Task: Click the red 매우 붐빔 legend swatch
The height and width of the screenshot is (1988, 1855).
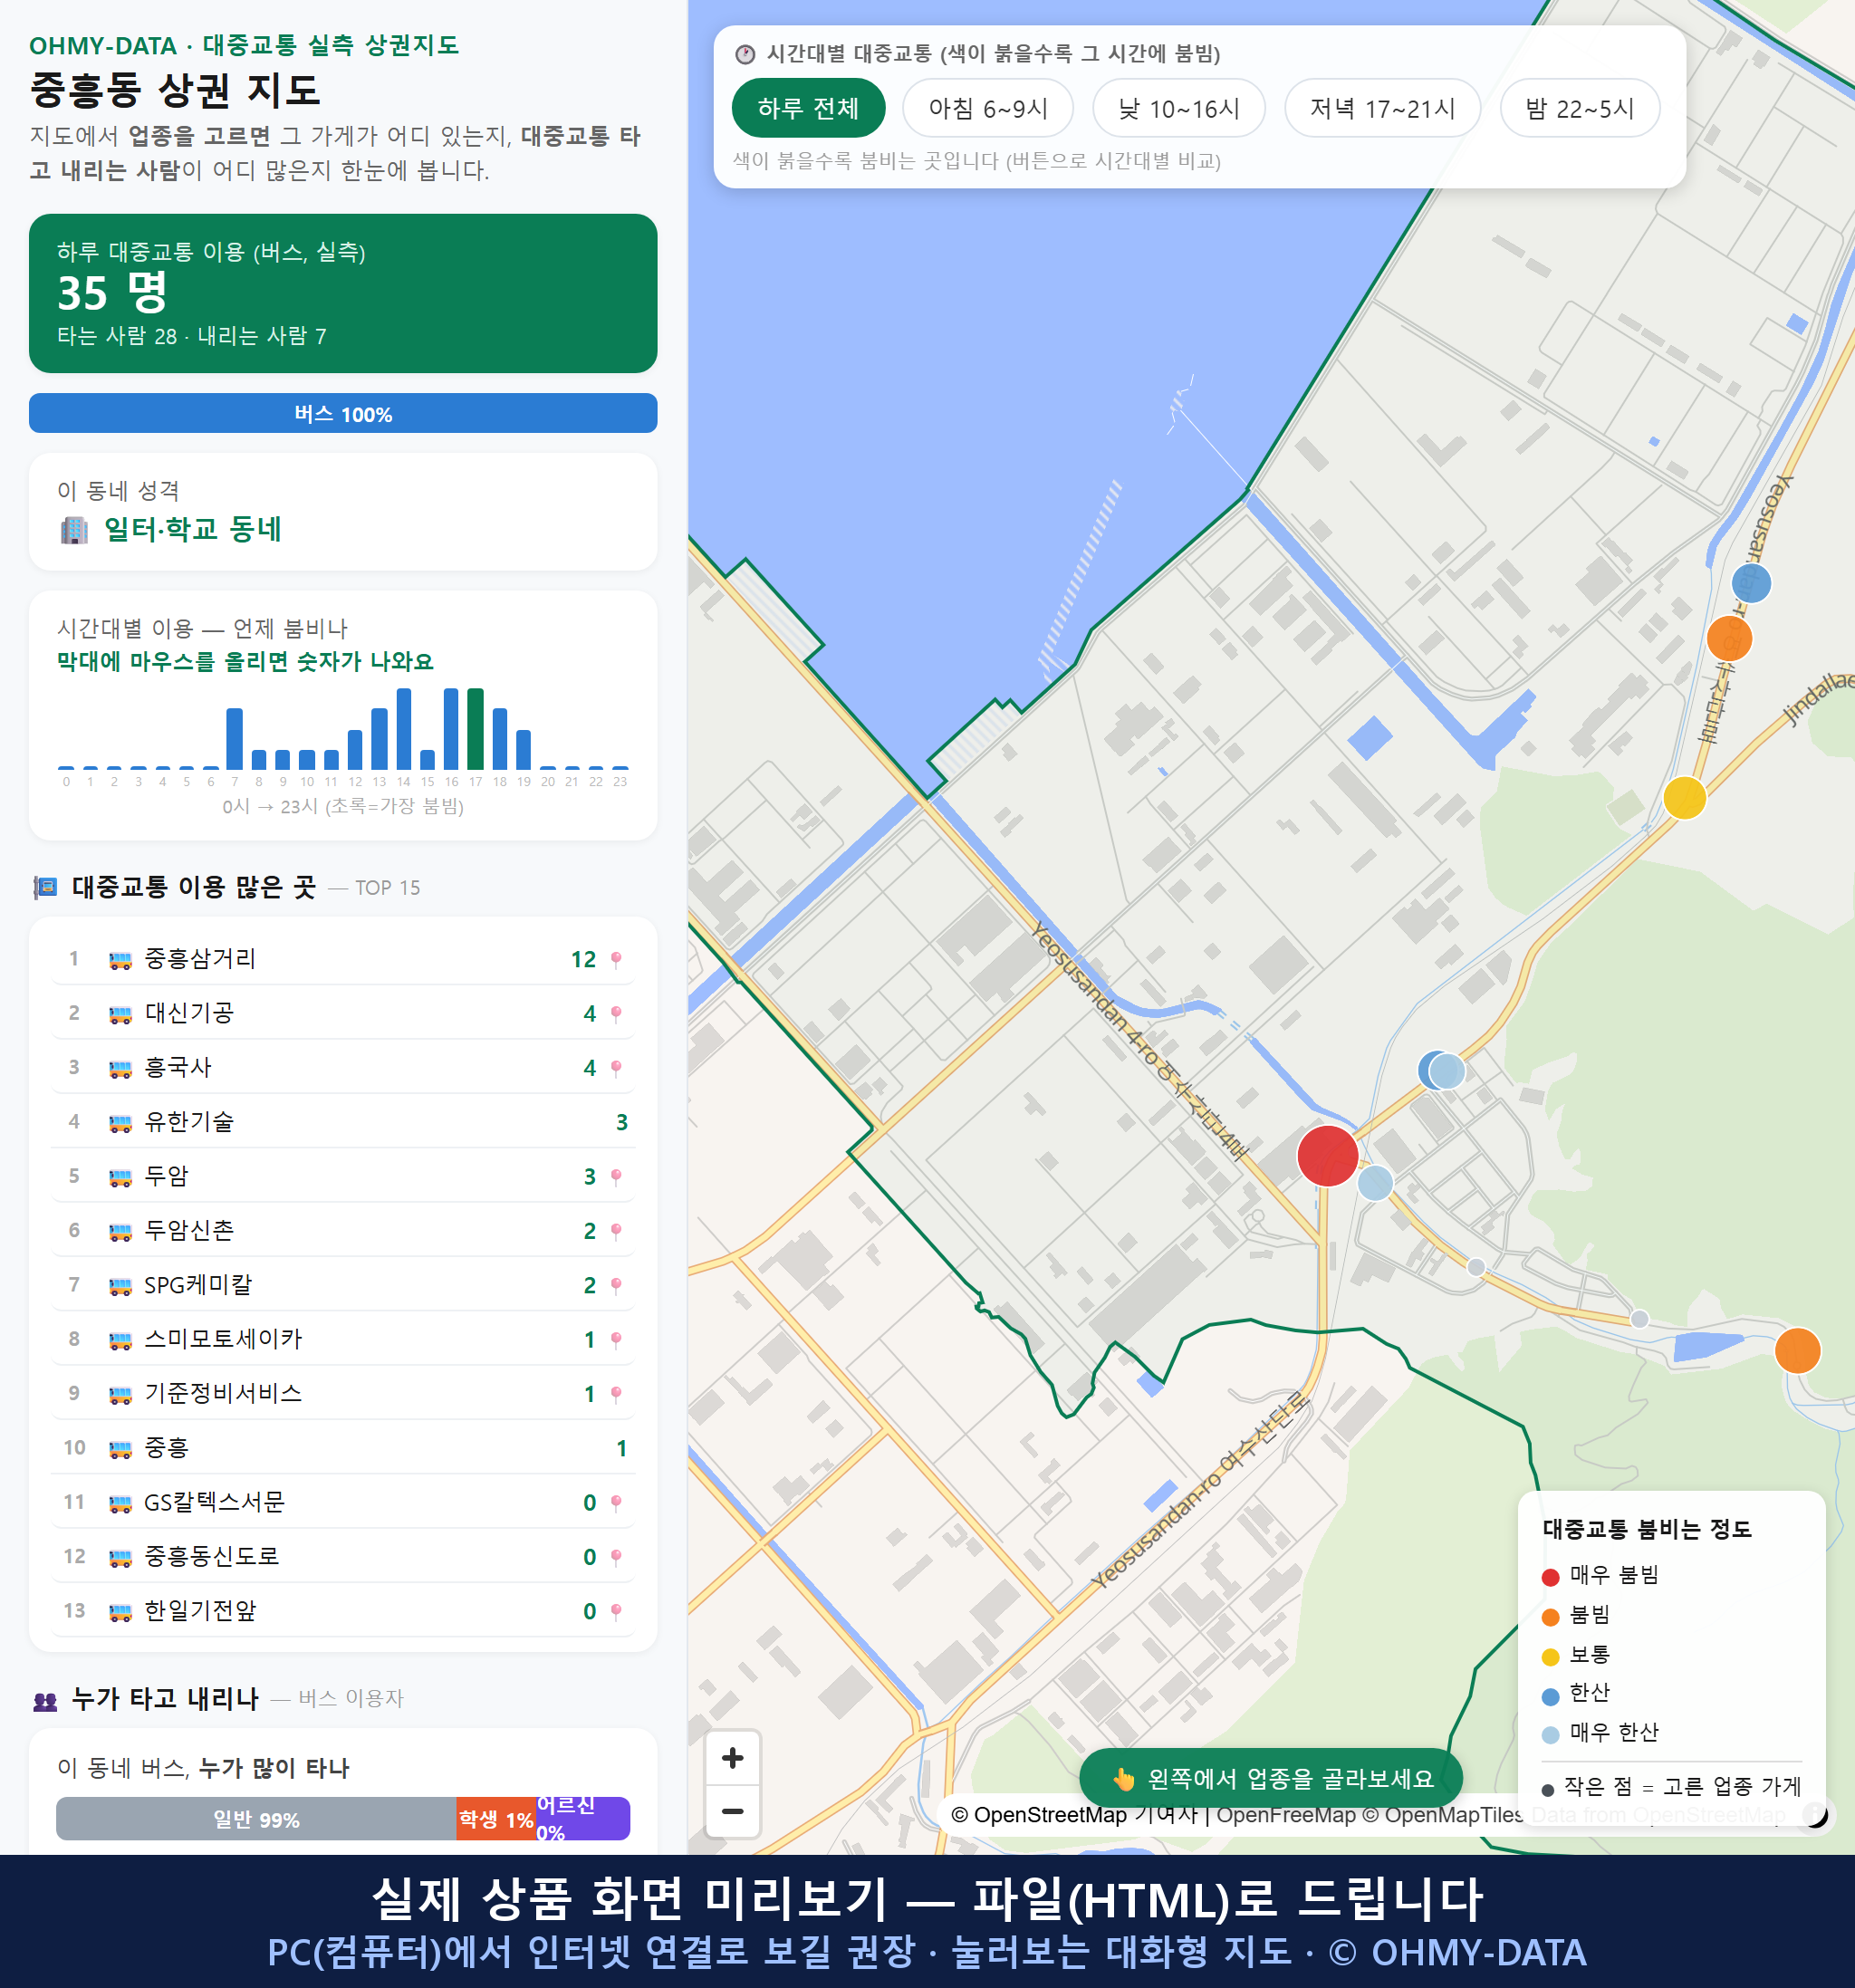Action: 1550,1577
